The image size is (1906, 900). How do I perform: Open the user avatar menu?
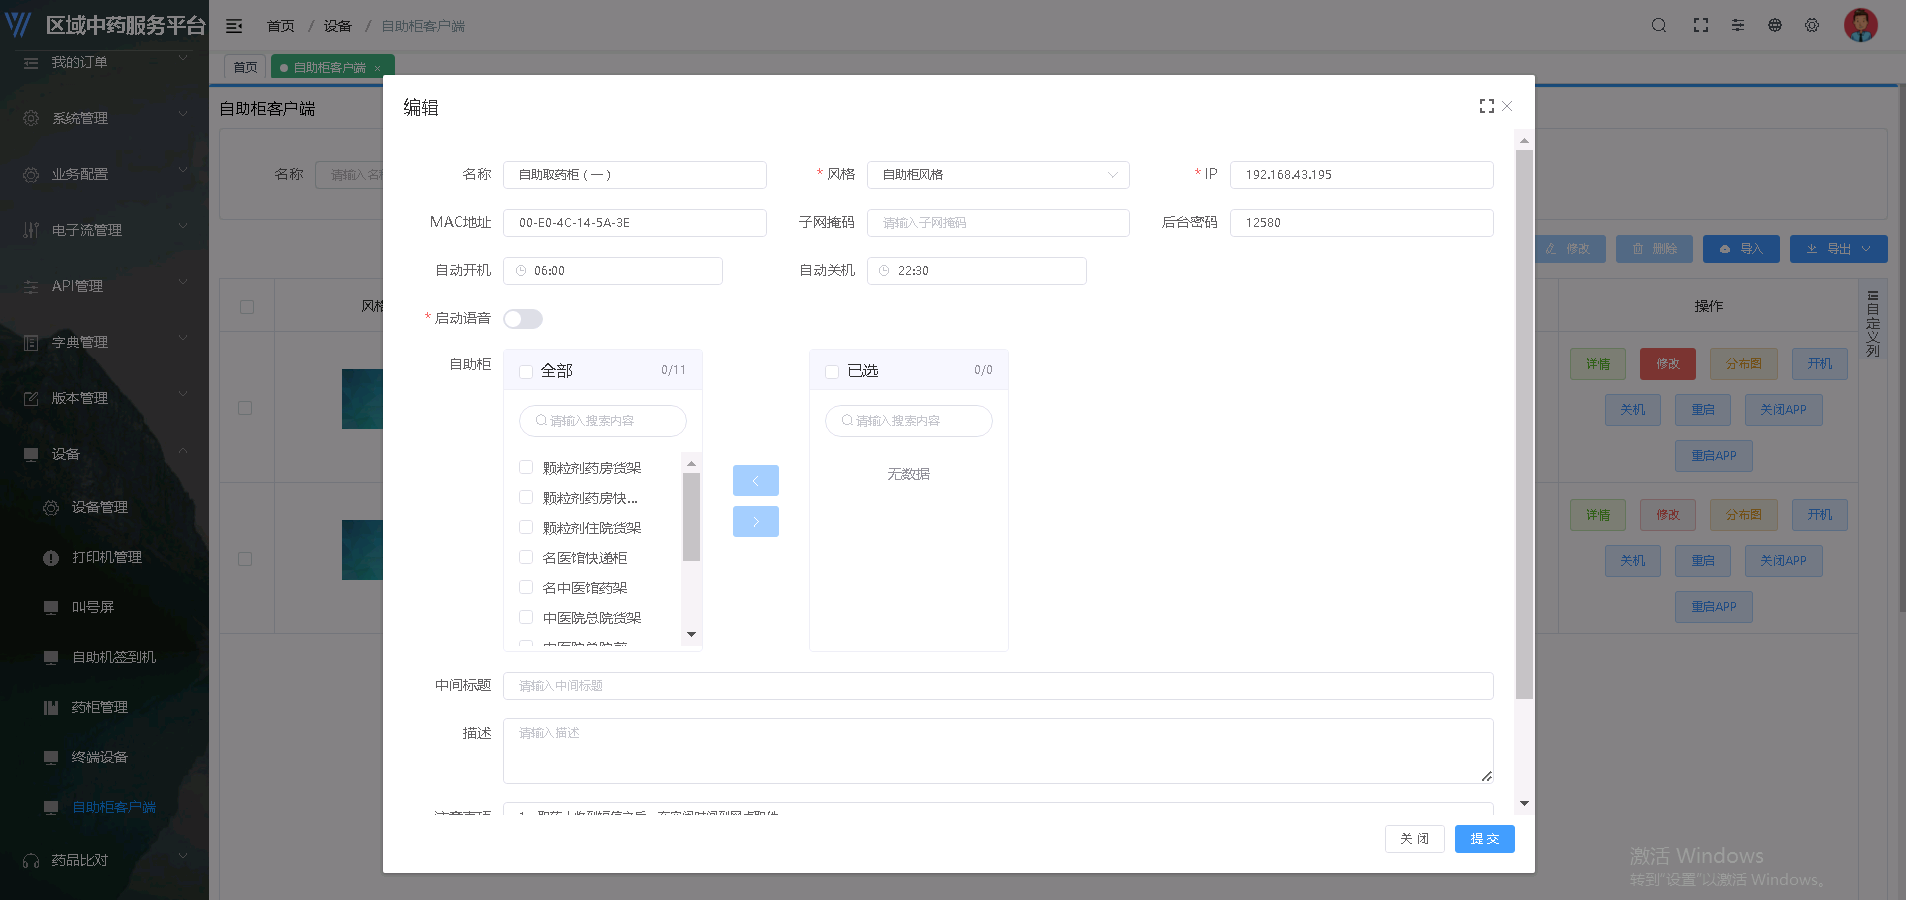click(x=1861, y=25)
